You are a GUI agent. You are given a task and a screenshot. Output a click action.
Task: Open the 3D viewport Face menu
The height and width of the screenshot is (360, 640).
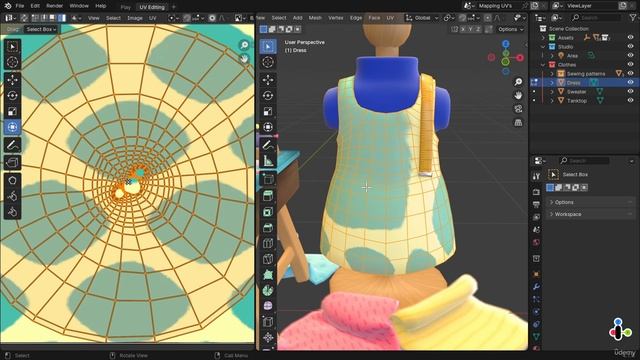tap(374, 18)
